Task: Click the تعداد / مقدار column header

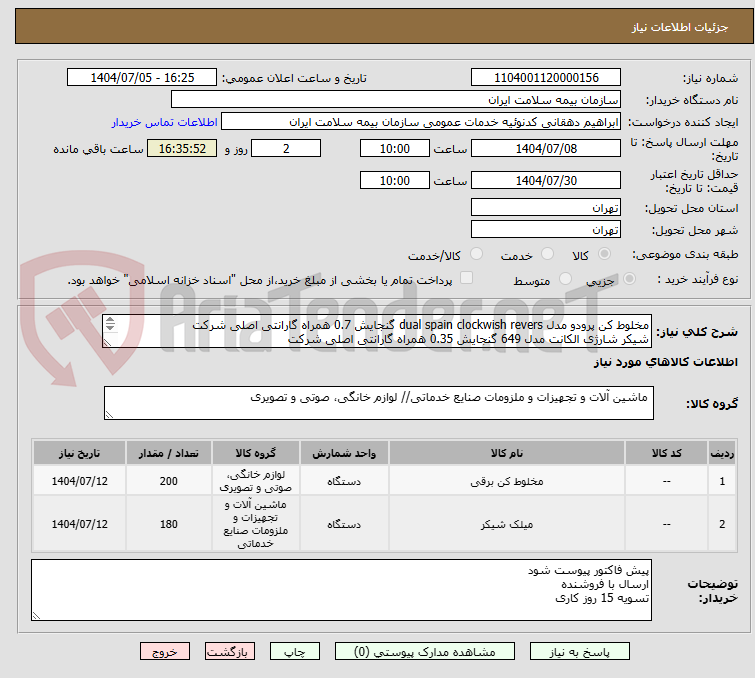Action: (169, 453)
